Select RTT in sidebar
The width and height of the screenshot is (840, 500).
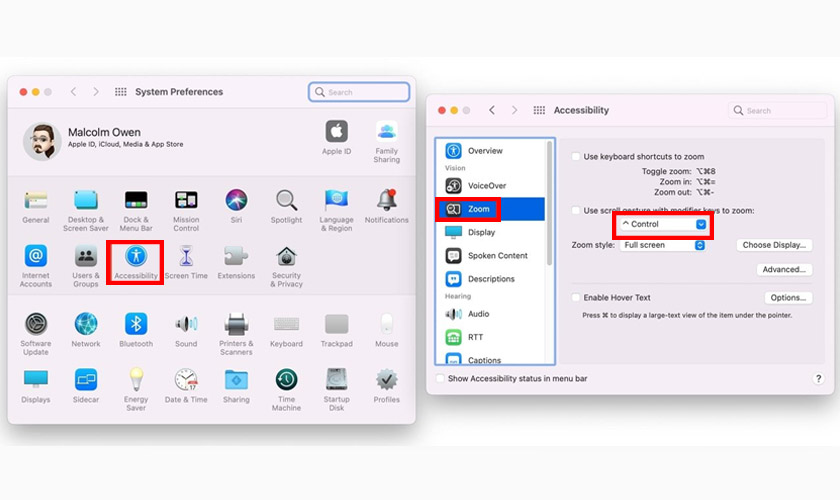[x=491, y=337]
